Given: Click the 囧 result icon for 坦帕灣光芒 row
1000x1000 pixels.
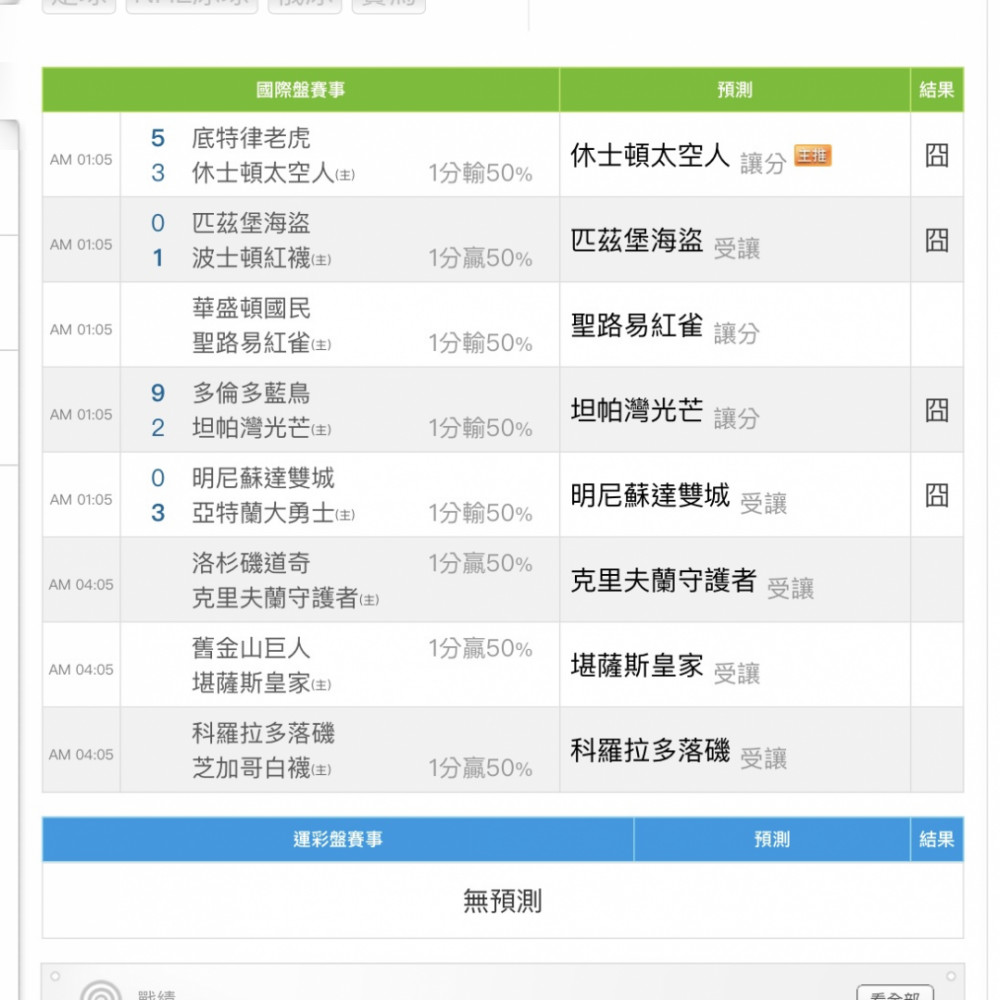Looking at the screenshot, I should click(936, 410).
